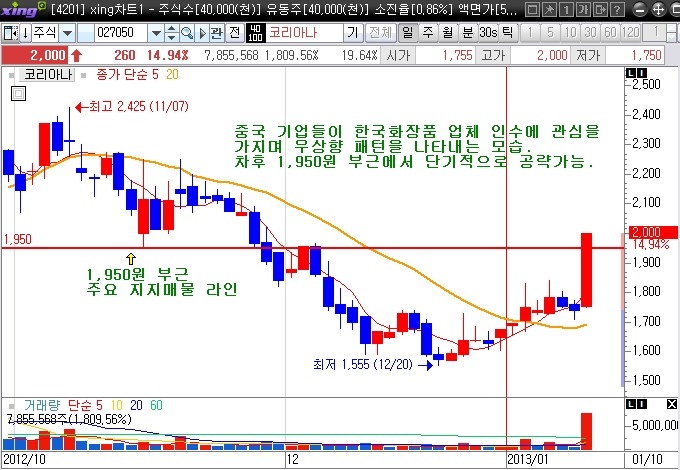Click the red 2,000 price tag on axis

653,232
